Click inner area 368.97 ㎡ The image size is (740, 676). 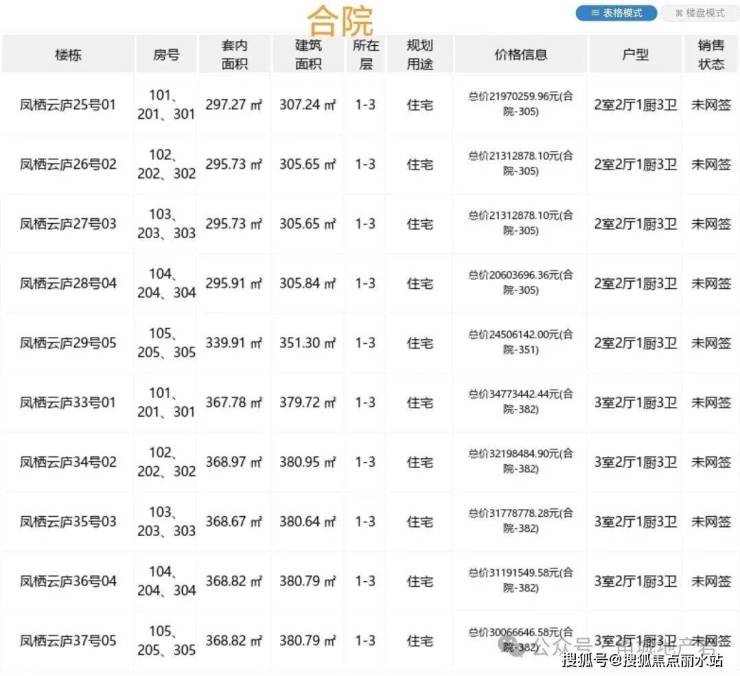coord(234,462)
